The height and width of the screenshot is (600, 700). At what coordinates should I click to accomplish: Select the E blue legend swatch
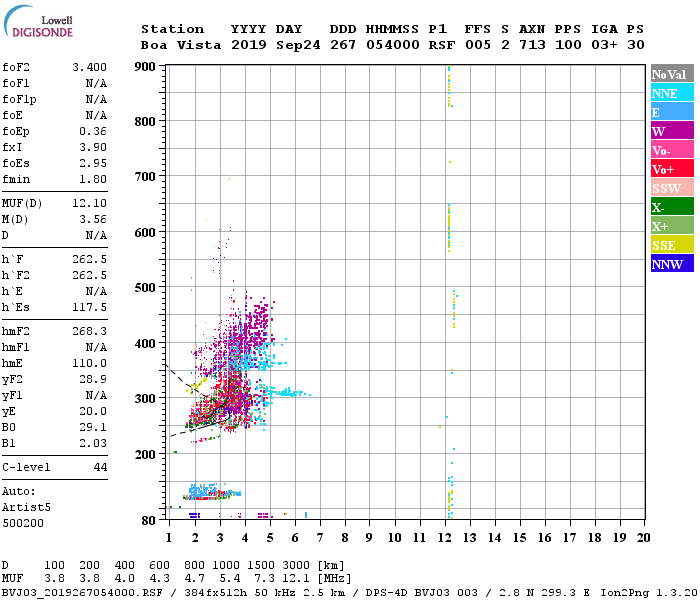pos(672,112)
